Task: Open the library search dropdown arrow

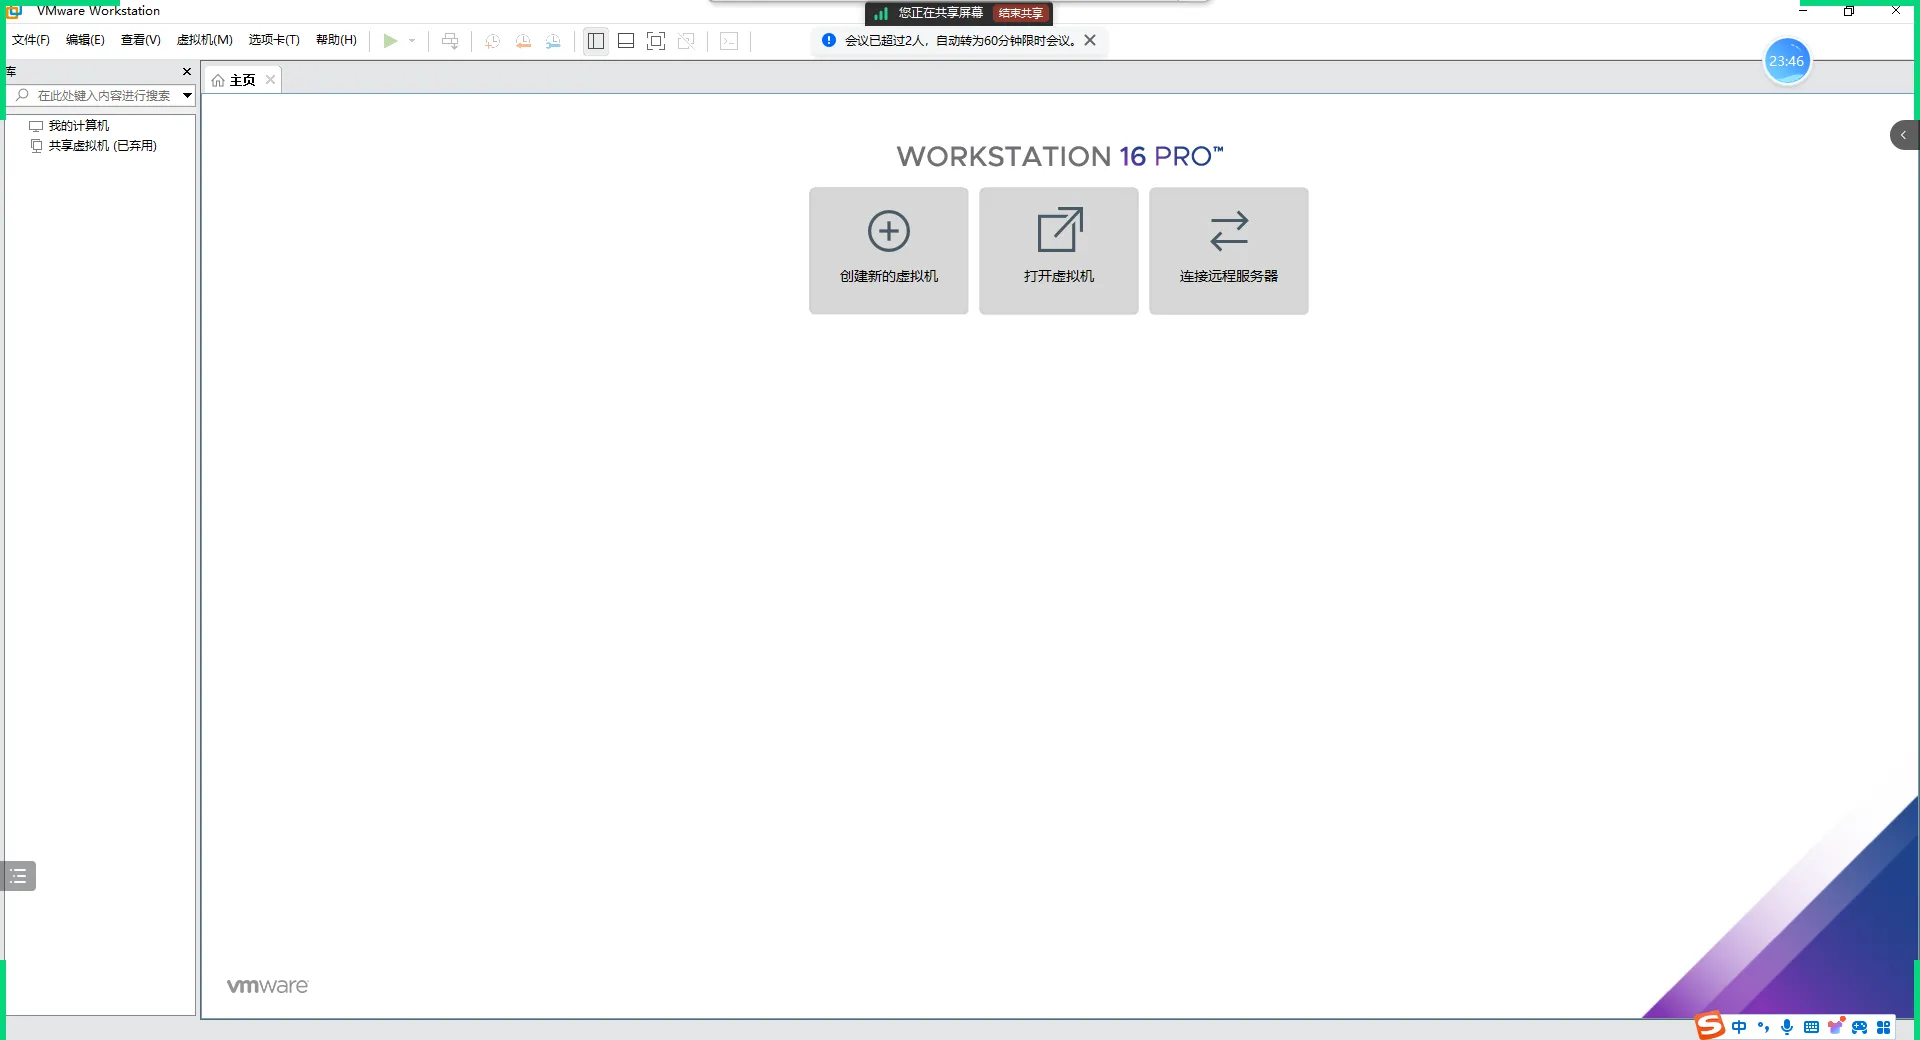Action: point(187,95)
